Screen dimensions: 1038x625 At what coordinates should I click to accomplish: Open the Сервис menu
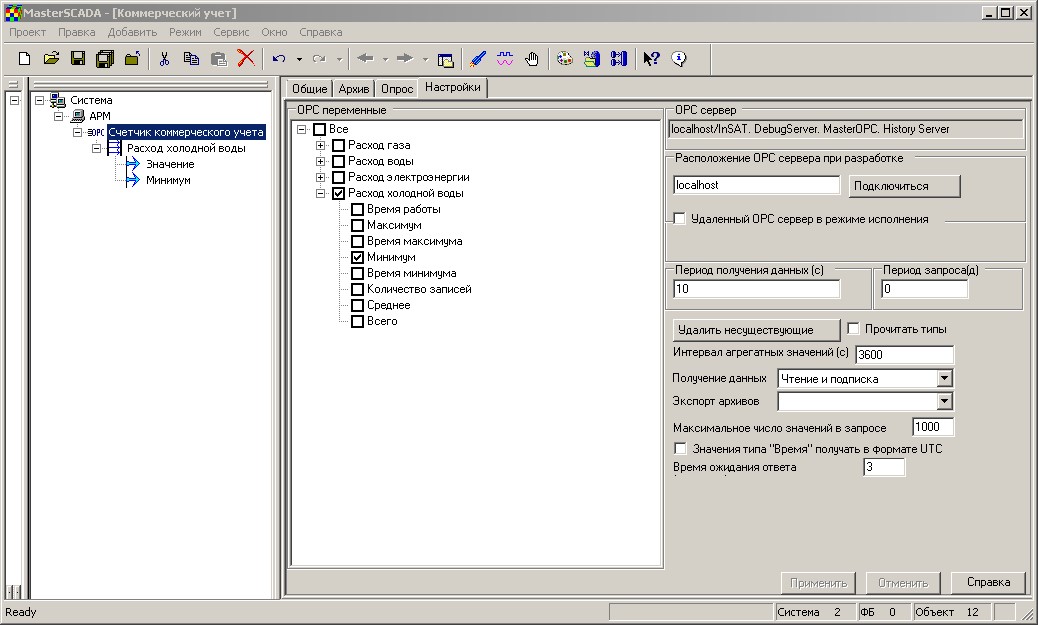(231, 32)
